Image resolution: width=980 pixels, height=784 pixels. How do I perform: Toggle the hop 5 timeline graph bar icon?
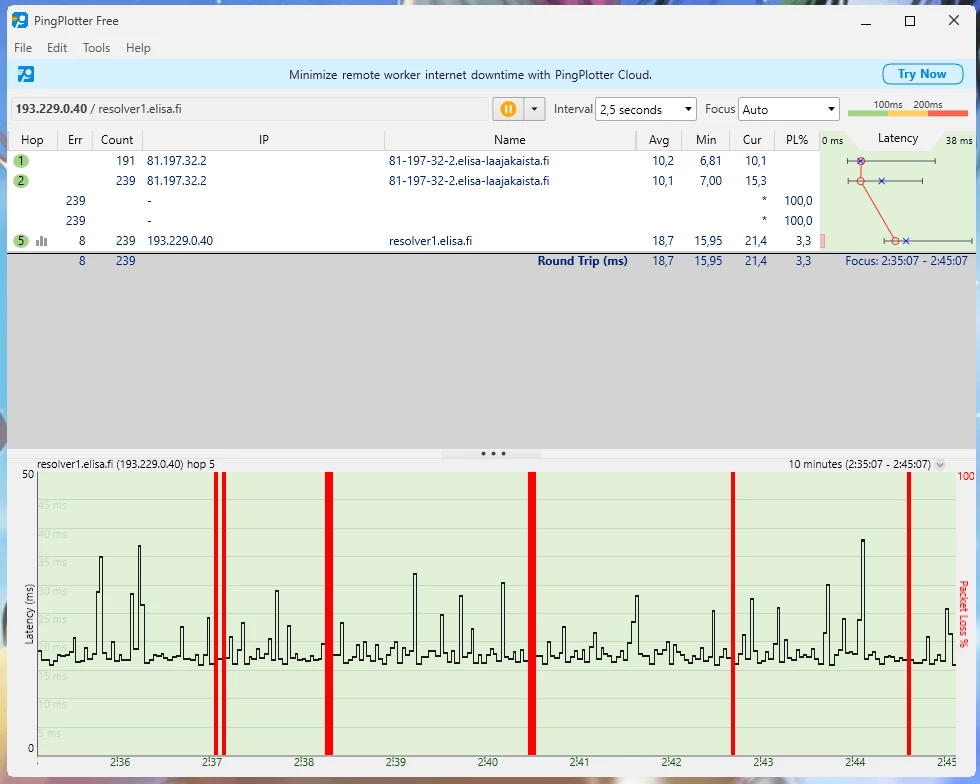coord(42,241)
